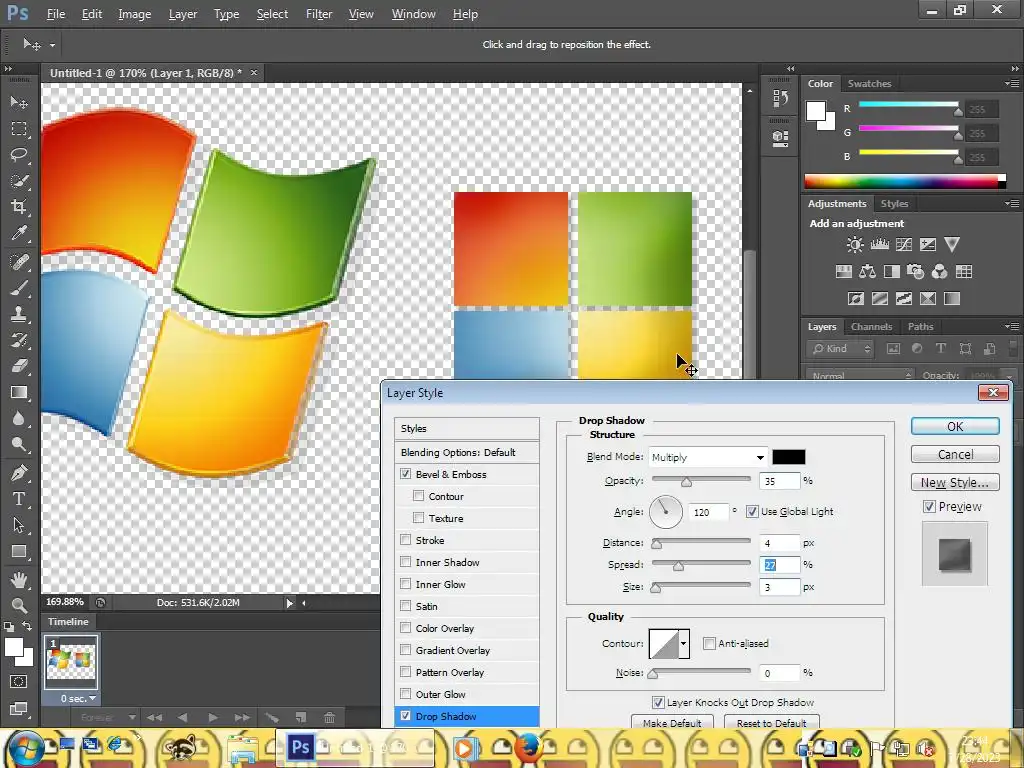Select the Rectangular Marquee tool
Screen dimensions: 1024x768
tap(19, 129)
